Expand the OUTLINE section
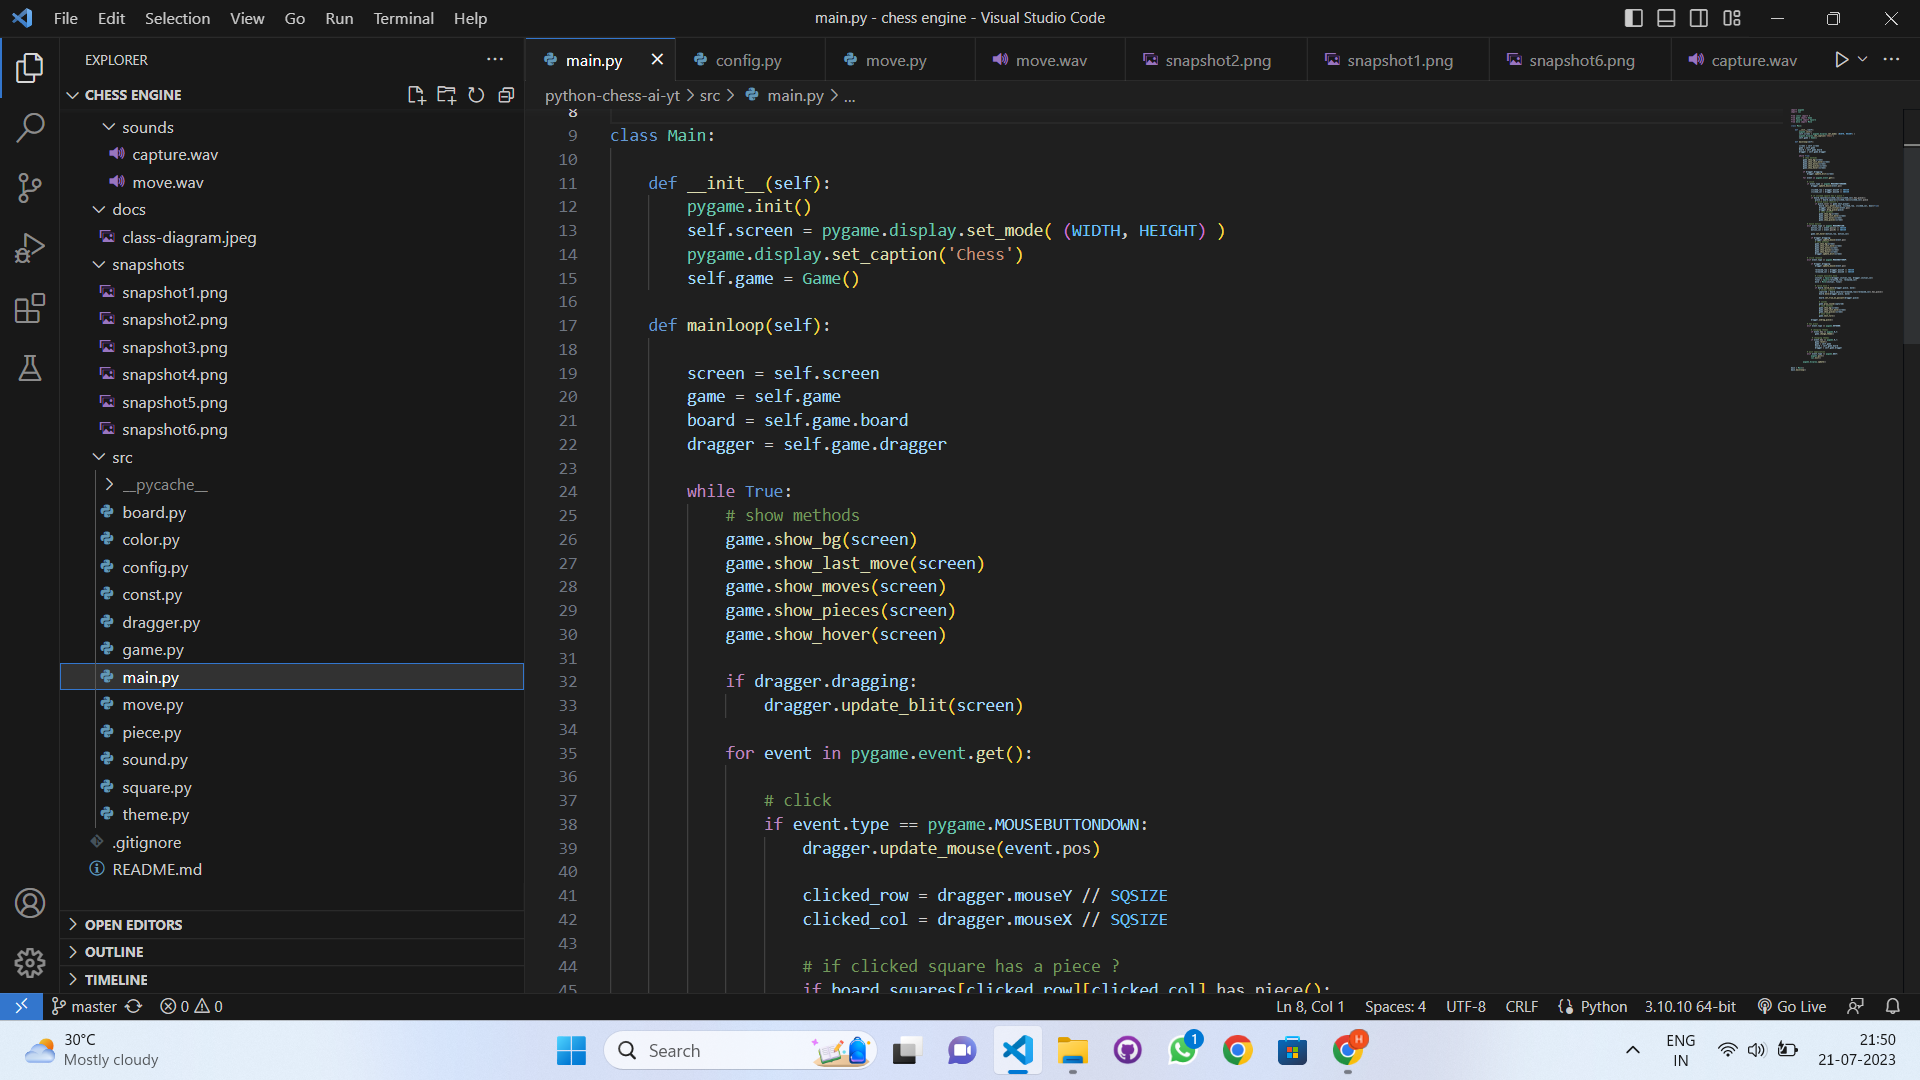1920x1080 pixels. pos(114,952)
